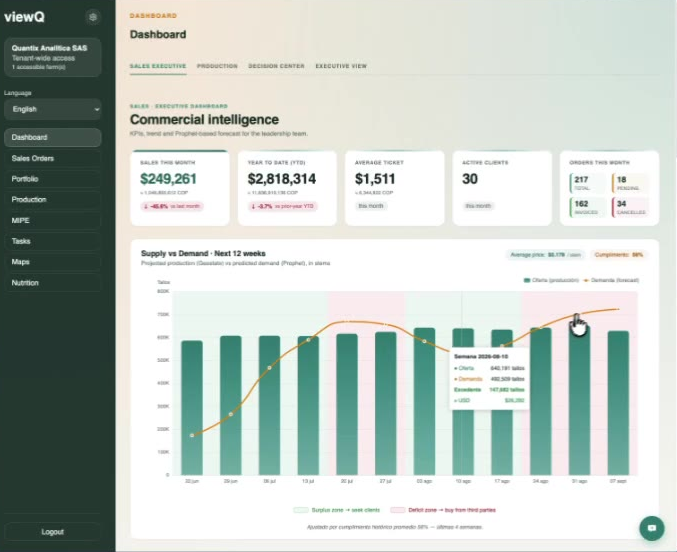
Task: Go to Sales Orders in sidebar
Action: (x=53, y=158)
